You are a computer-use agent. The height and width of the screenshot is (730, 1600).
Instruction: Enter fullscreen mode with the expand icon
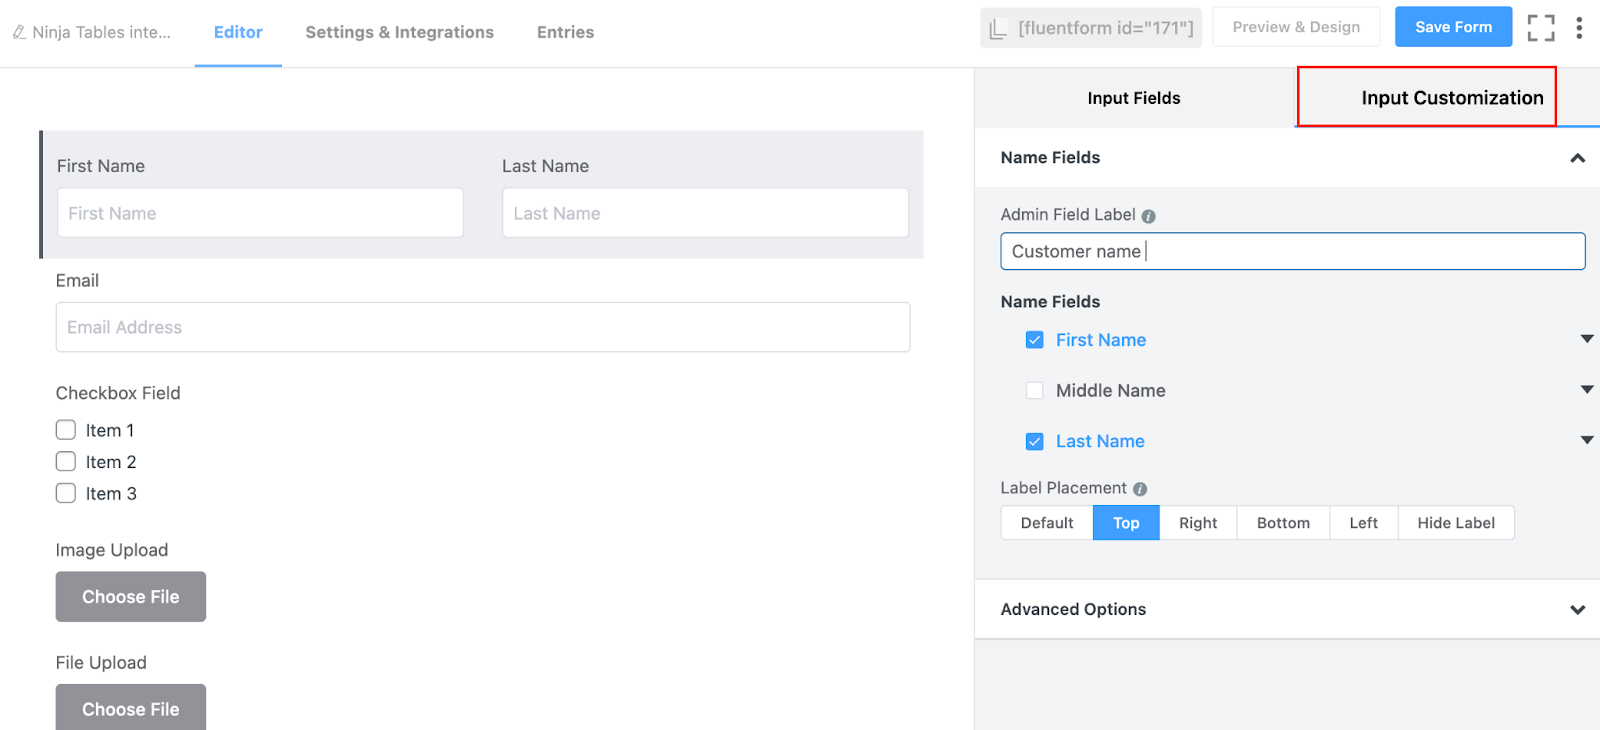pyautogui.click(x=1540, y=28)
